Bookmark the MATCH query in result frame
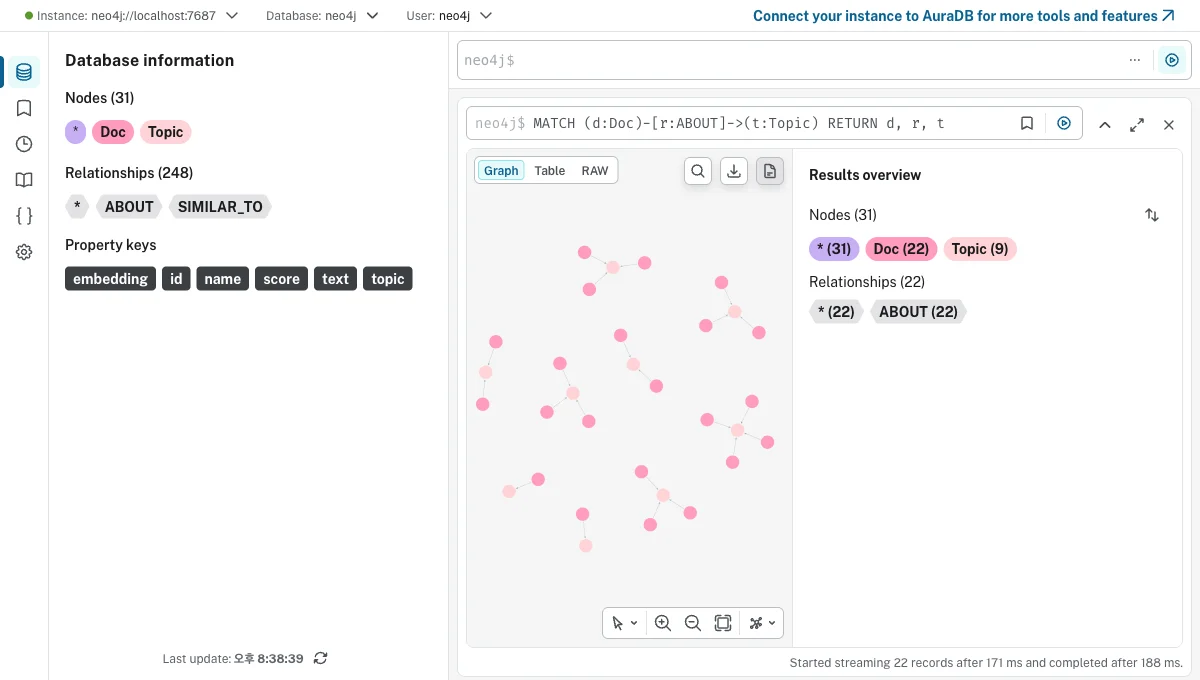Image resolution: width=1200 pixels, height=680 pixels. pyautogui.click(x=1026, y=123)
